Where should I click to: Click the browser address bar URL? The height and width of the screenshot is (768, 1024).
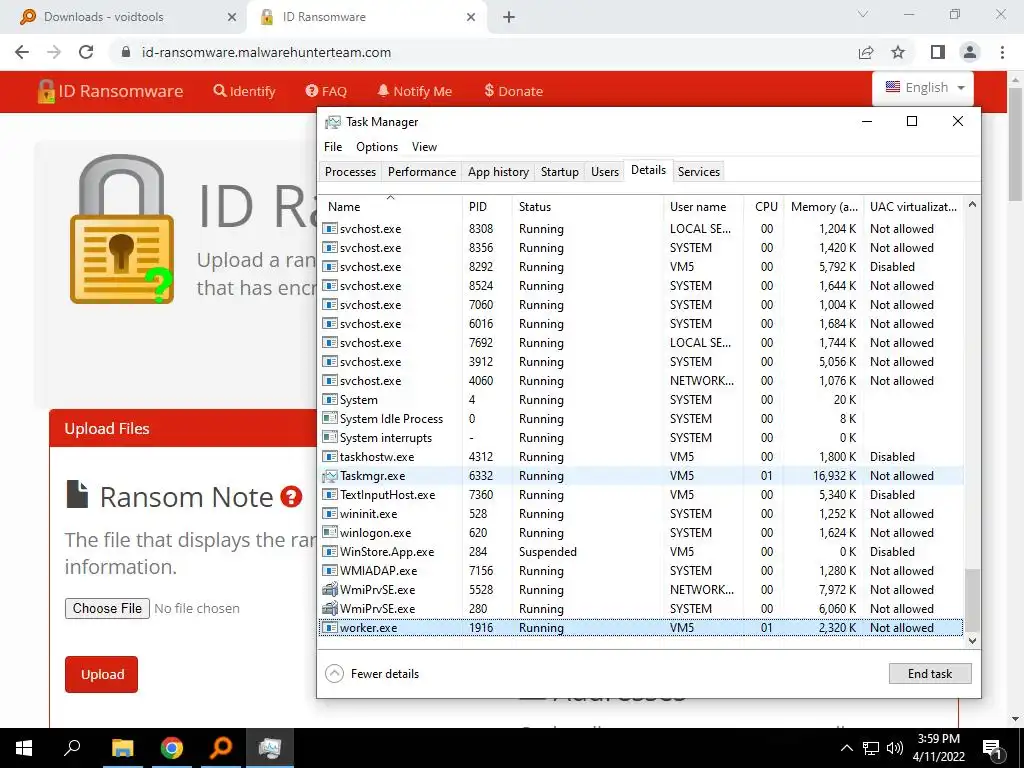point(266,52)
